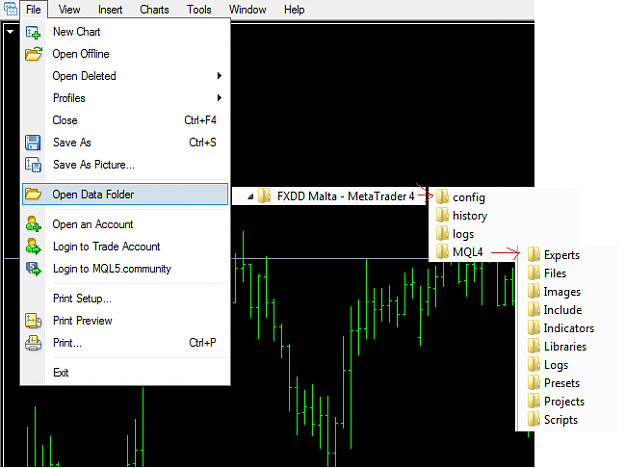Viewport: 625px width, 468px height.
Task: Select the MQL4 folder label
Action: 468,252
